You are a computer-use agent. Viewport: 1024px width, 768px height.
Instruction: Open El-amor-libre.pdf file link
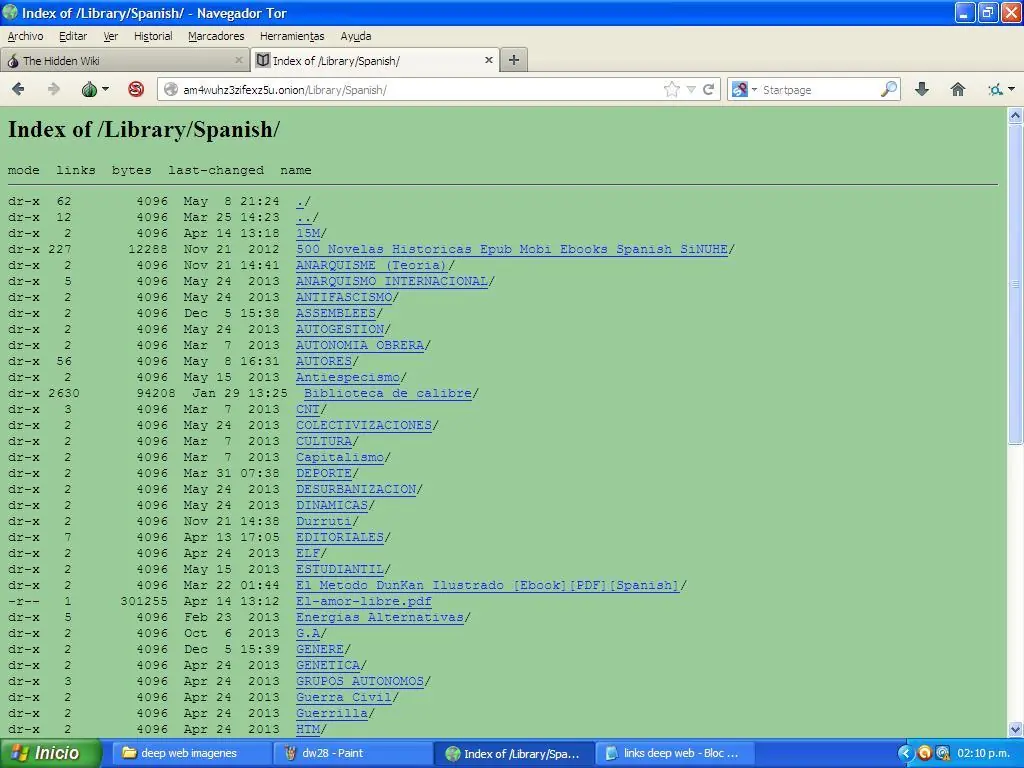pos(364,601)
